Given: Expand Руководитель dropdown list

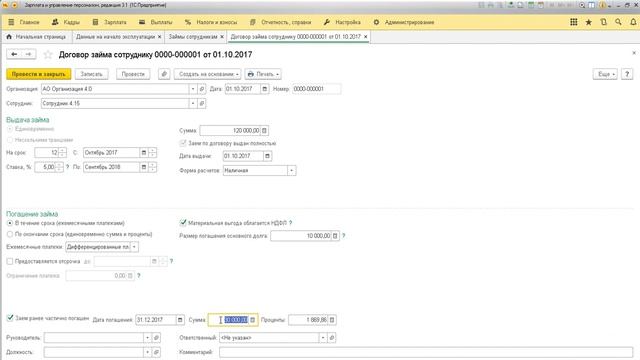Looking at the screenshot, I should [147, 338].
